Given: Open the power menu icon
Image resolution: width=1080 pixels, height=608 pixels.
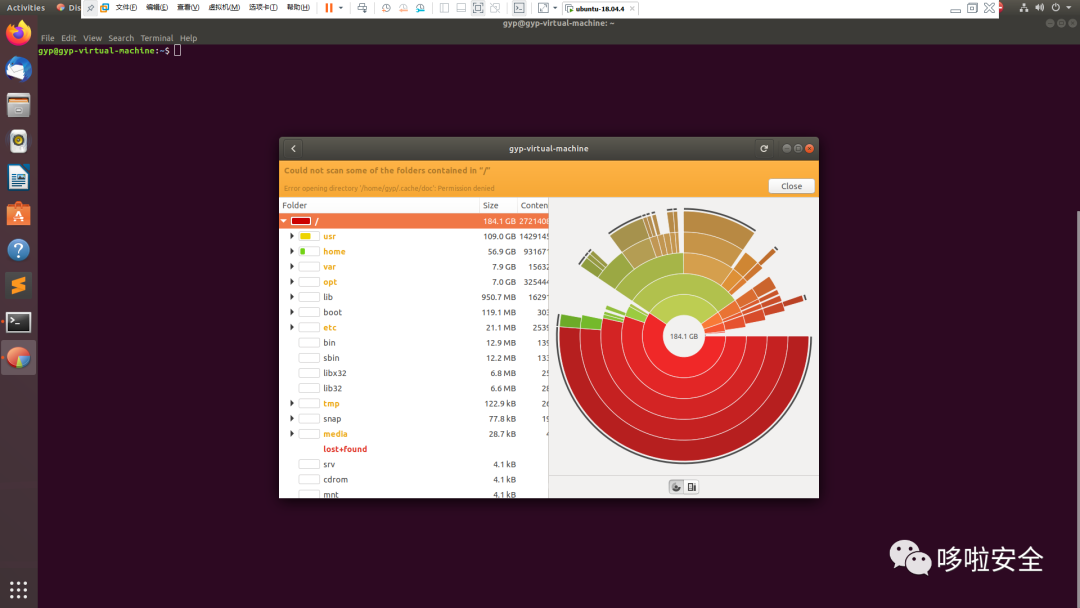Looking at the screenshot, I should click(x=1055, y=8).
